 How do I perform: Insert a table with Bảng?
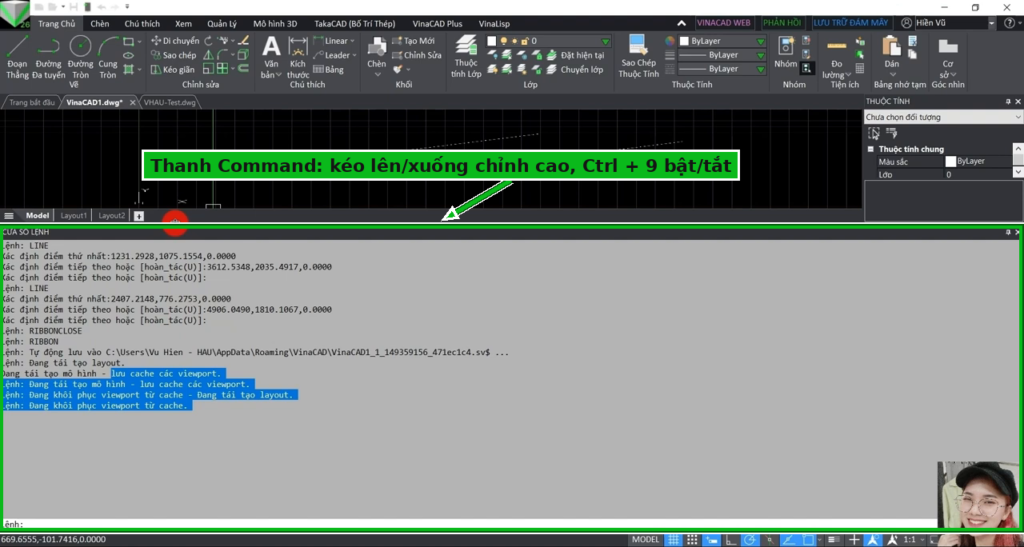(x=328, y=69)
